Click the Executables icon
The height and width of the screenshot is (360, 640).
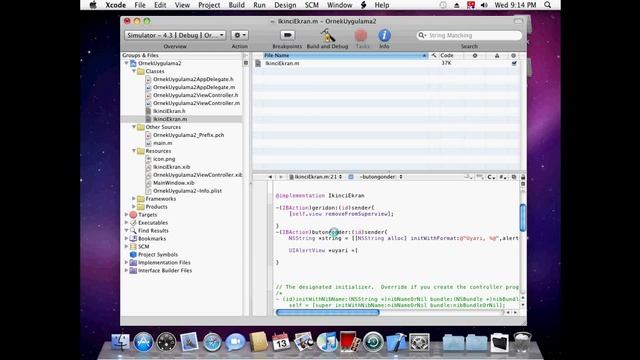coord(133,222)
